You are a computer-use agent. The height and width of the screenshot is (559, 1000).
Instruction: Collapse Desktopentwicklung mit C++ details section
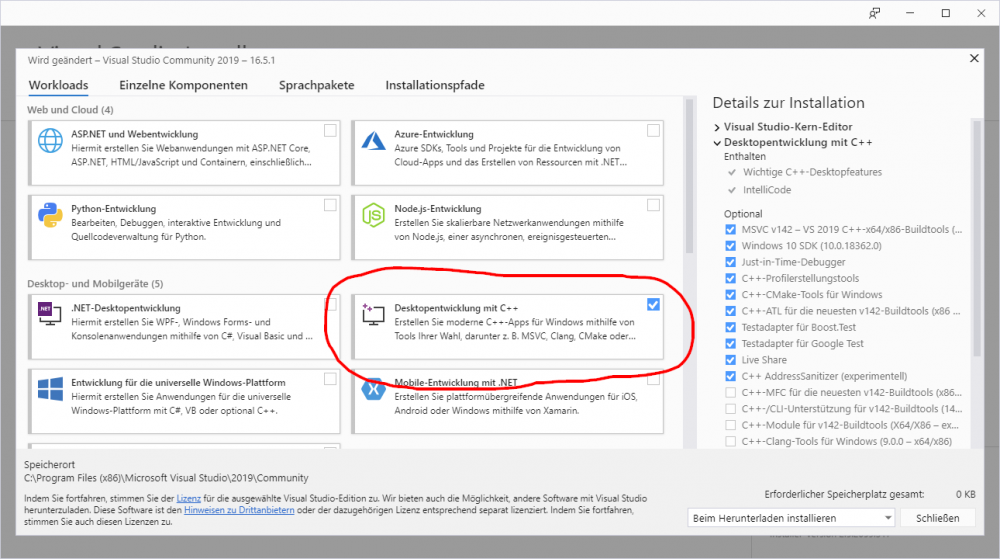[717, 143]
